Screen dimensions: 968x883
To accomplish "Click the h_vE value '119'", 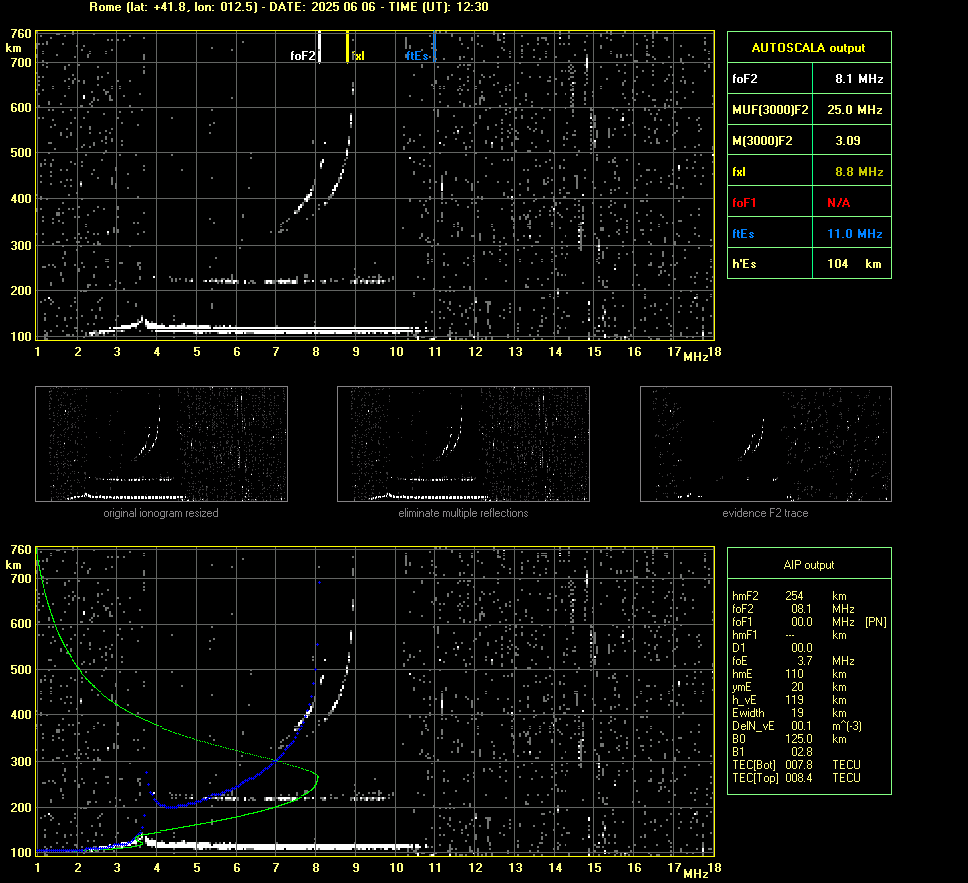I will (794, 700).
